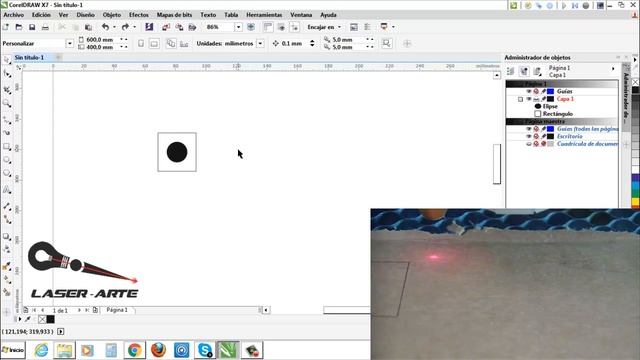This screenshot has width=640, height=360.
Task: Click the Página 1 page tab
Action: [117, 310]
